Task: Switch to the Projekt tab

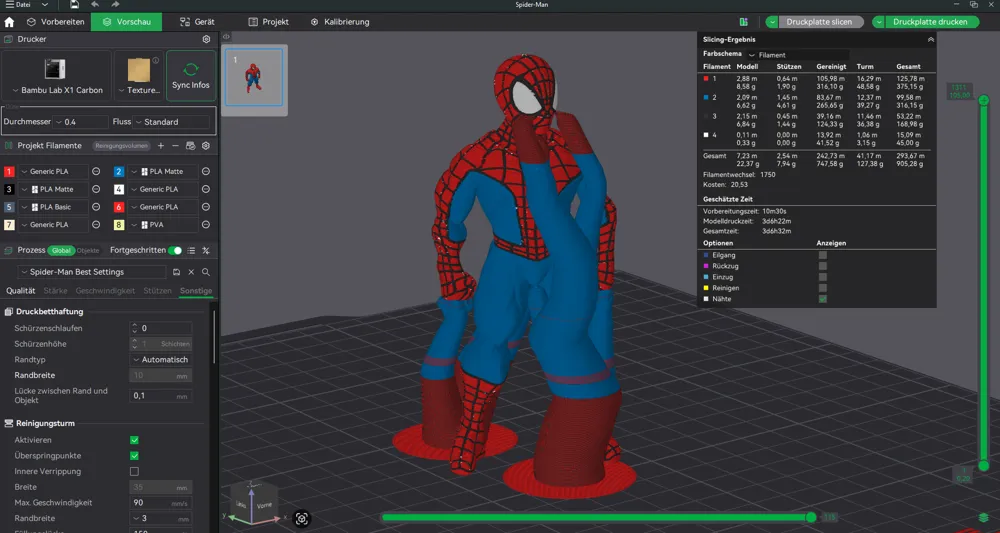Action: pyautogui.click(x=268, y=22)
